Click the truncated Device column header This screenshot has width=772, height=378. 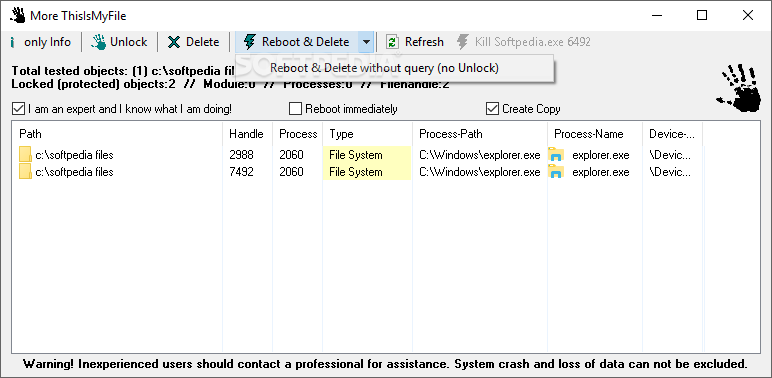[672, 134]
